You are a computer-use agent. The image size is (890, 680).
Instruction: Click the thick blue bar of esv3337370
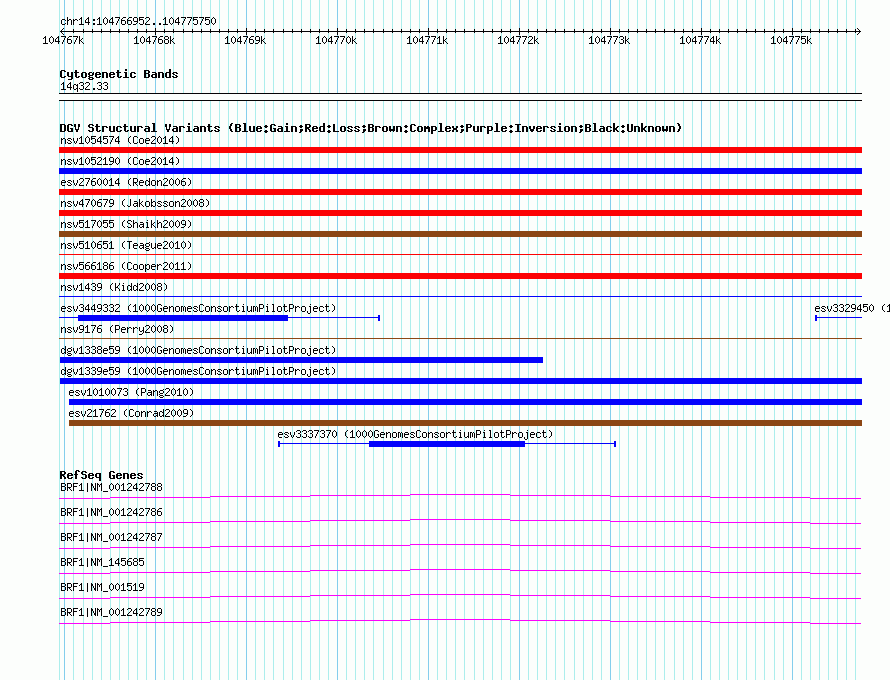[x=447, y=444]
